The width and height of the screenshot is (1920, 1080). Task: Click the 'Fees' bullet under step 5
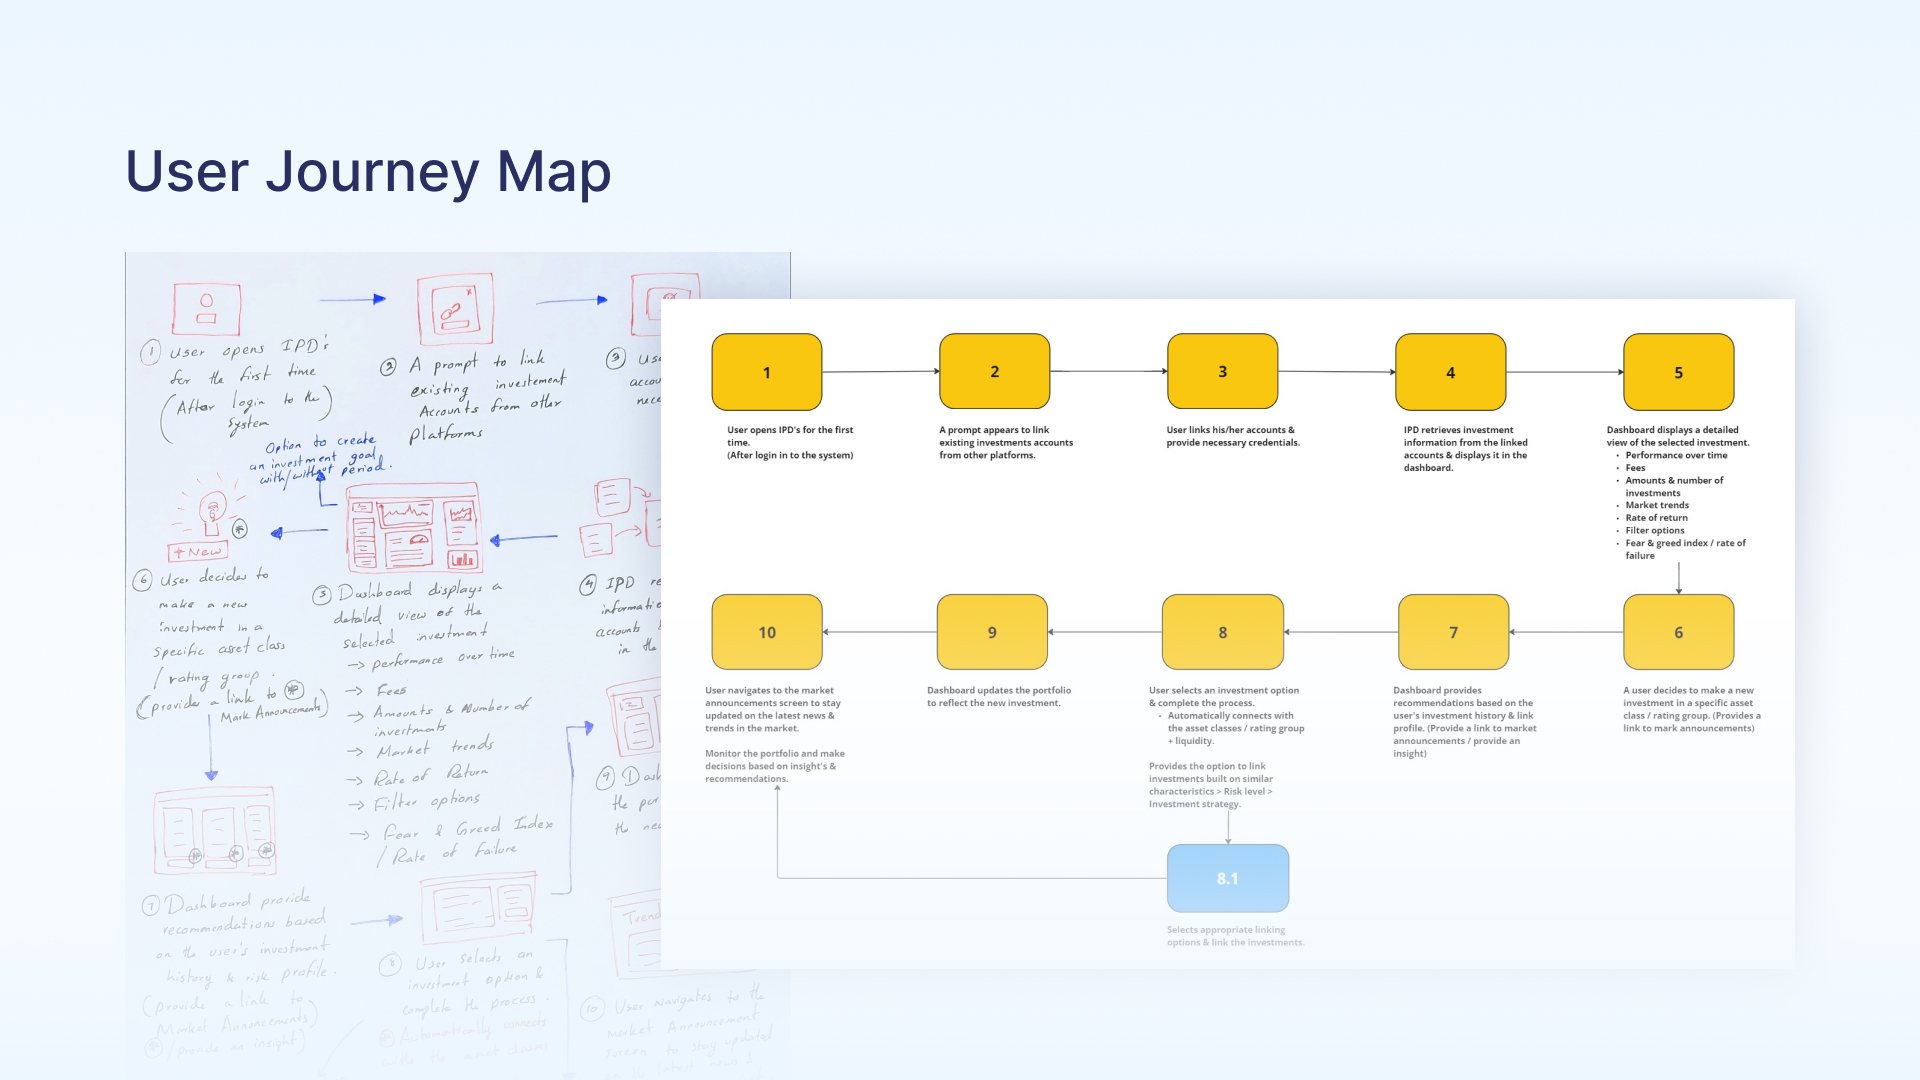1635,468
